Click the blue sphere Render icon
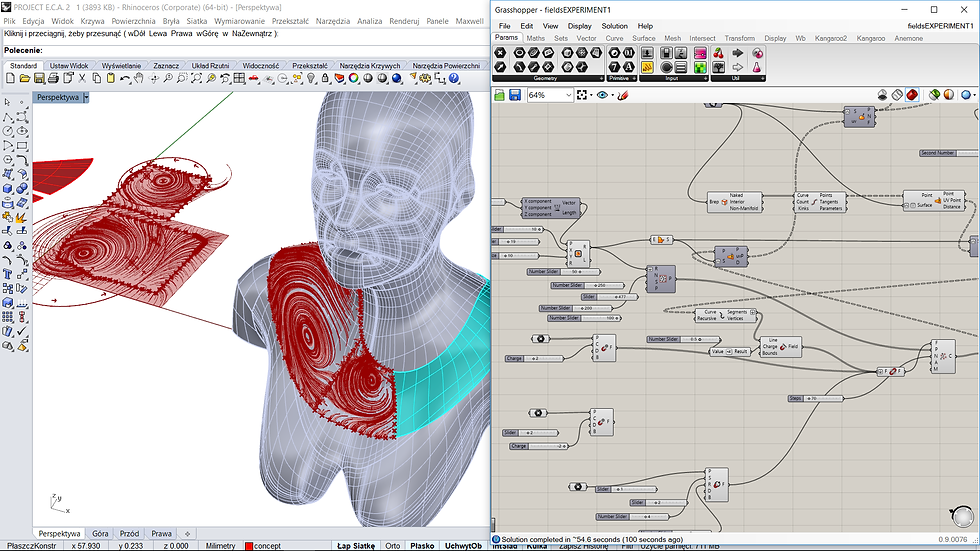Image resolution: width=980 pixels, height=551 pixels. point(396,79)
